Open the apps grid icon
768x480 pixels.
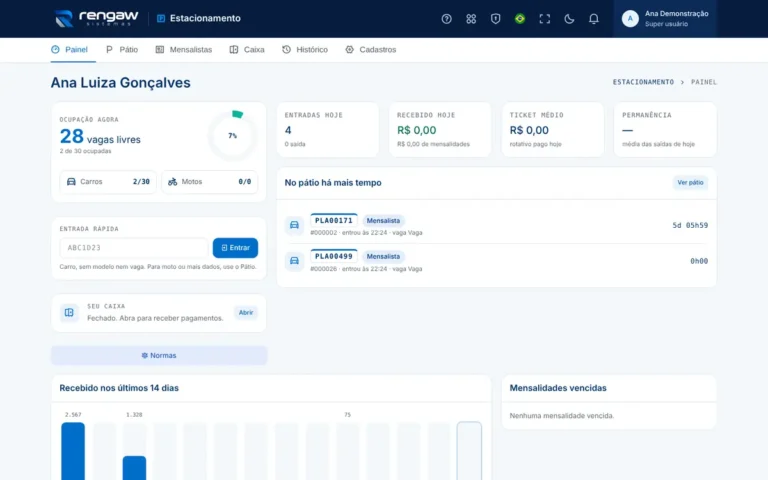coord(471,19)
